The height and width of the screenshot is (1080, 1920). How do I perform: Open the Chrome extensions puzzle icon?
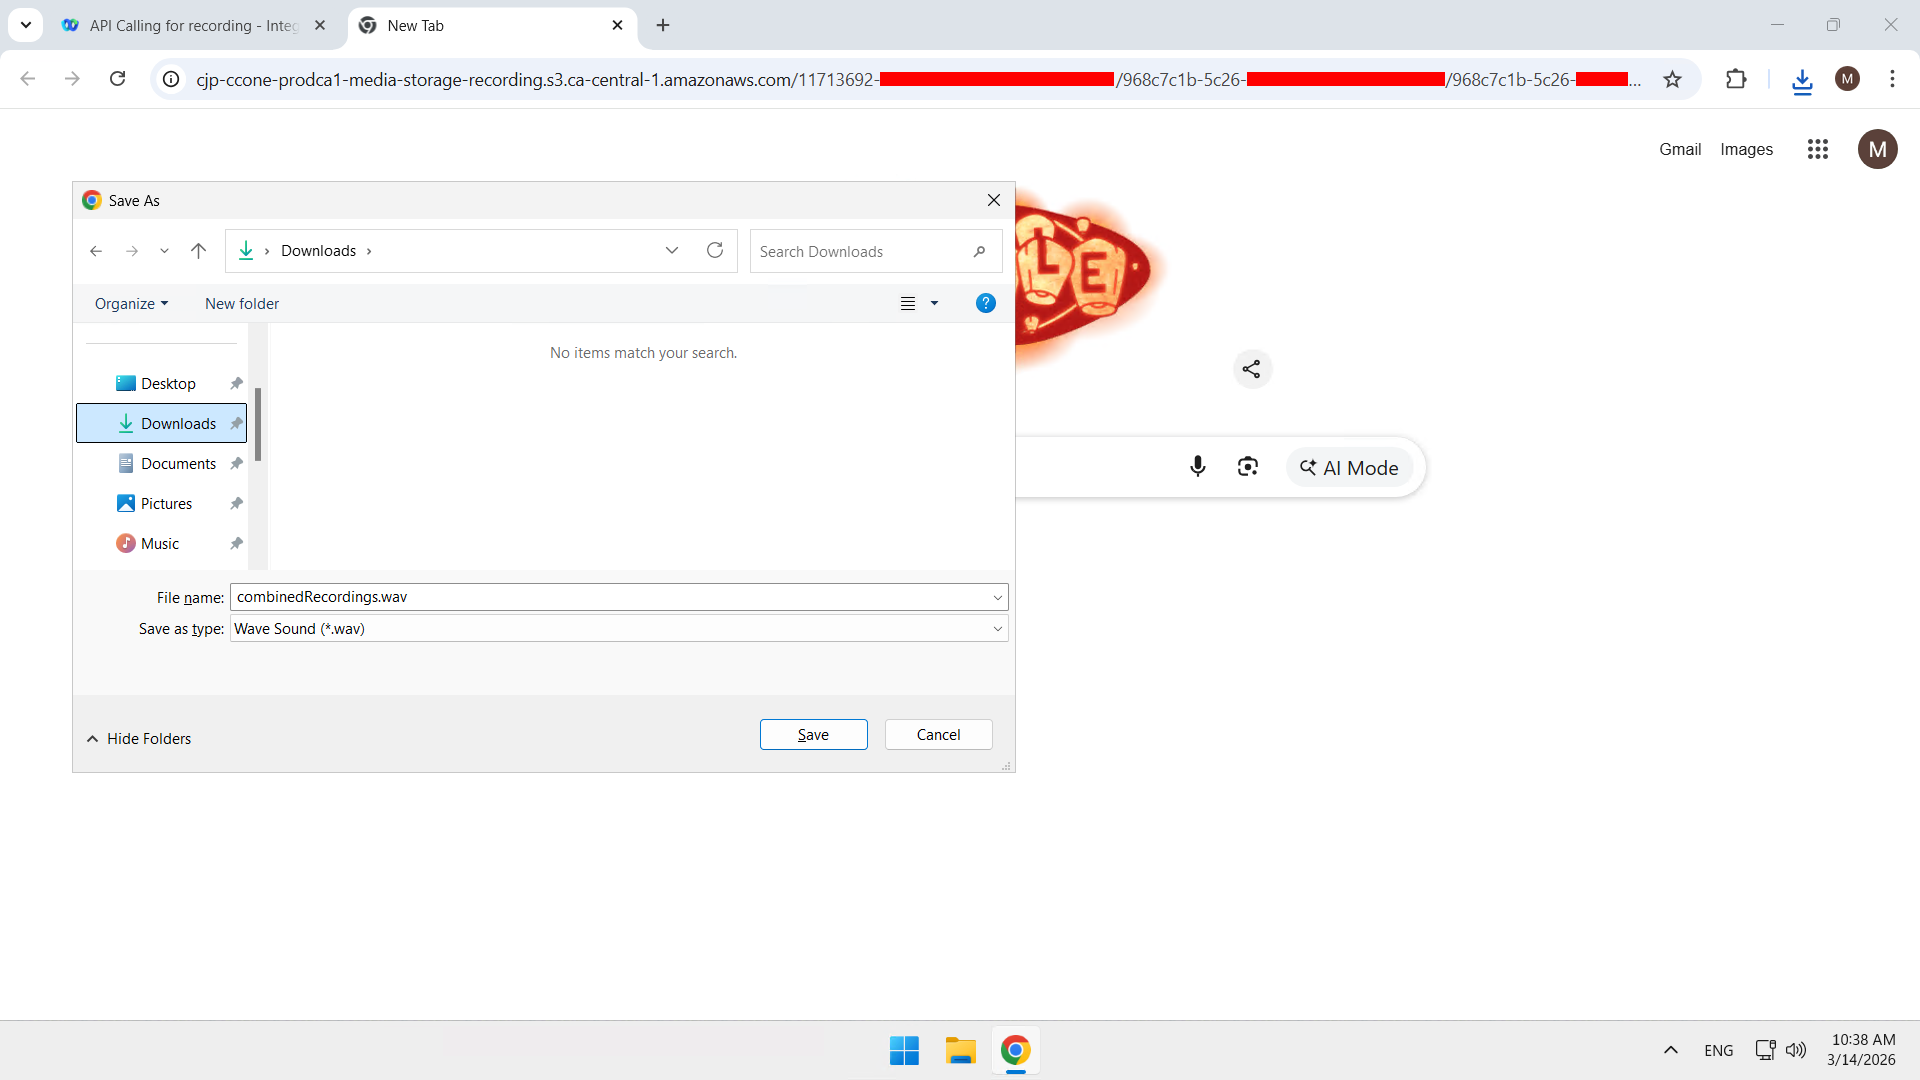[1736, 79]
